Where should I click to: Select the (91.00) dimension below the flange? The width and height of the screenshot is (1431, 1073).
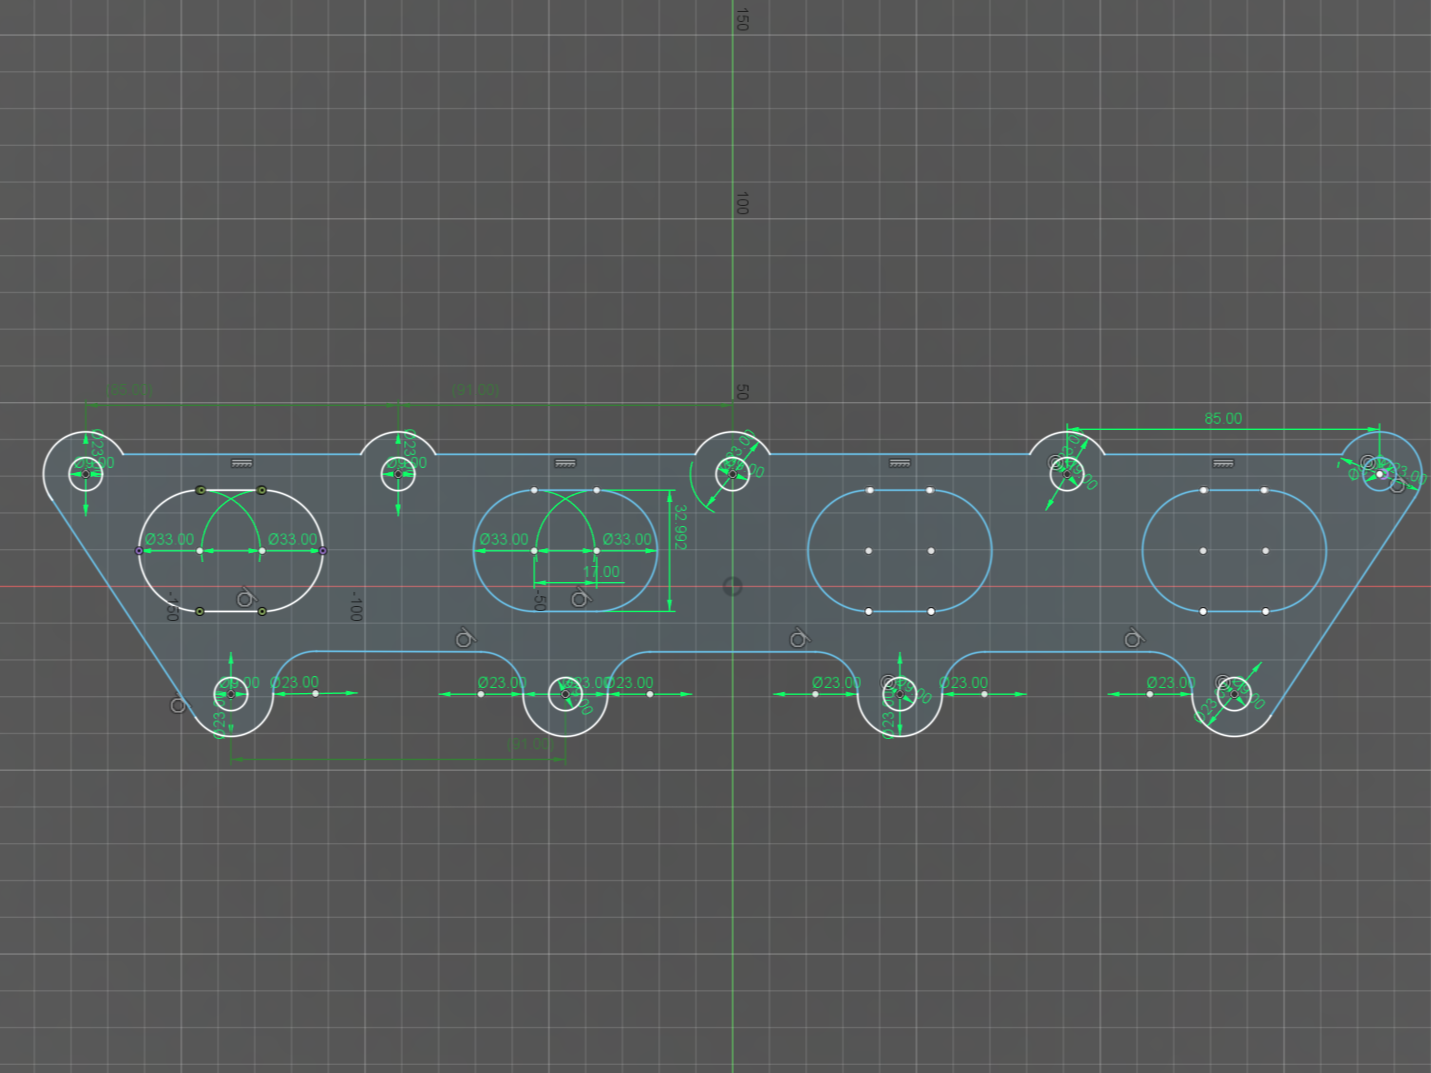tap(530, 744)
